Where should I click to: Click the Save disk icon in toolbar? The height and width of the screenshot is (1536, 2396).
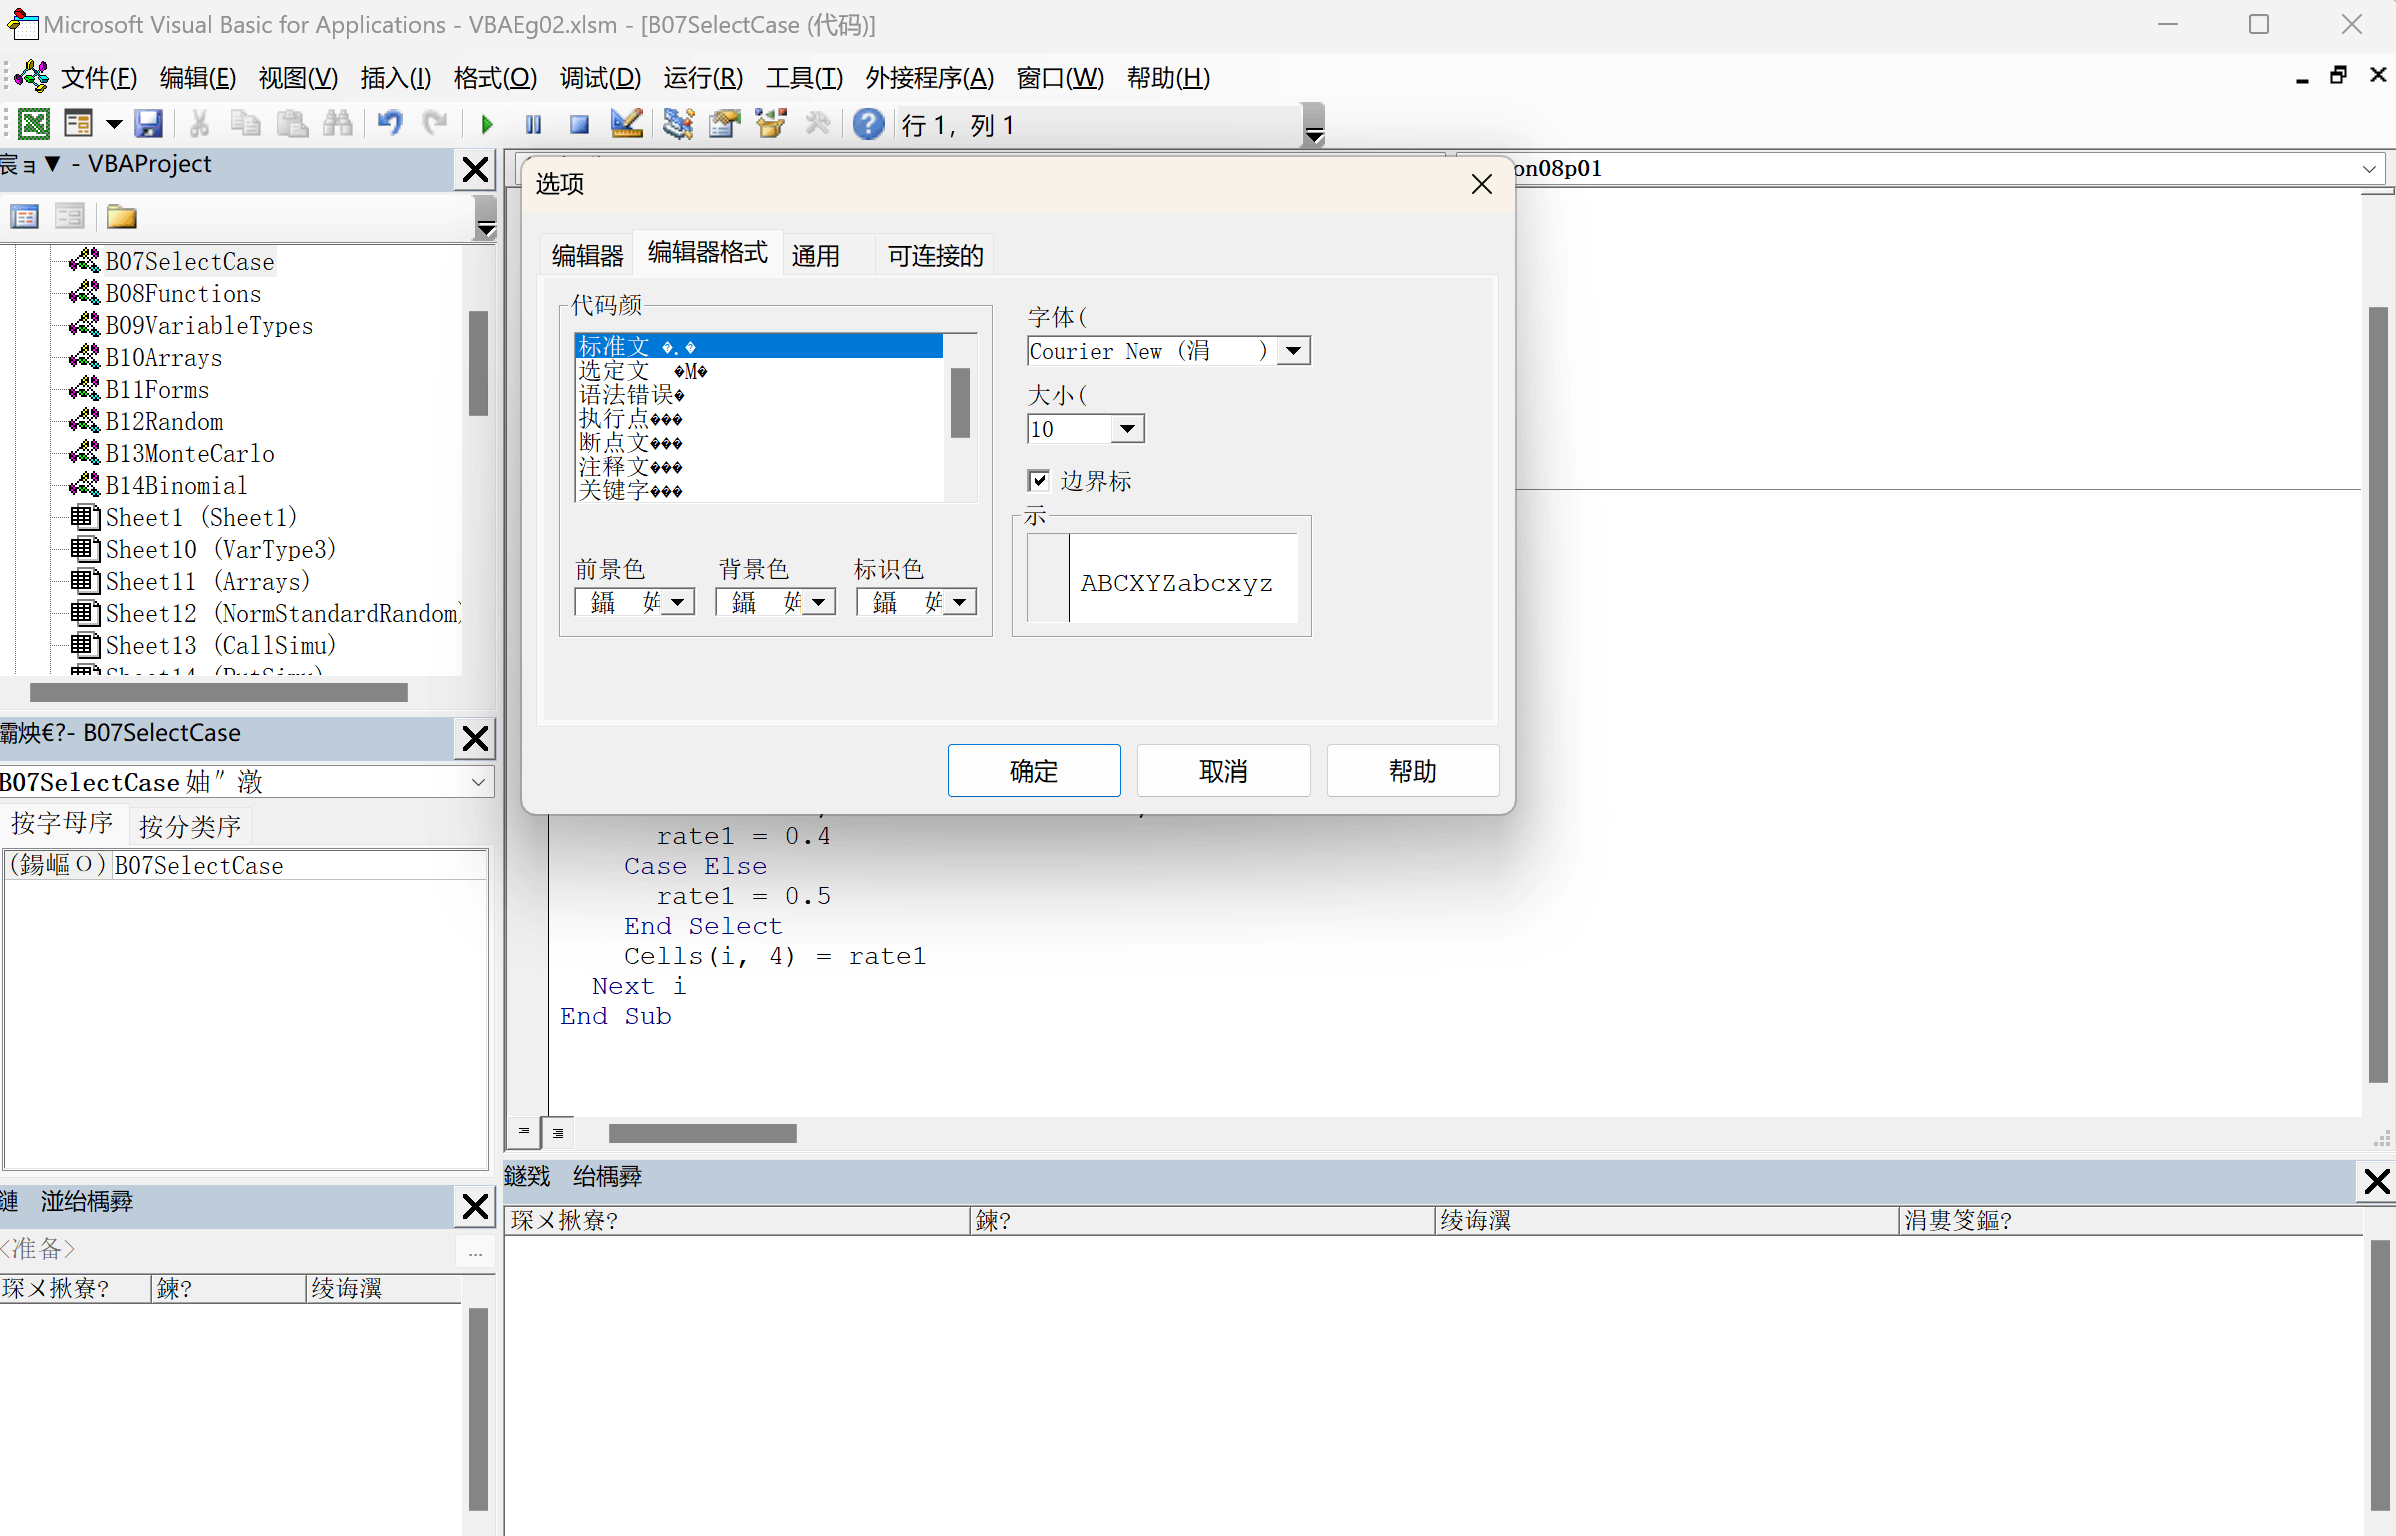click(149, 125)
